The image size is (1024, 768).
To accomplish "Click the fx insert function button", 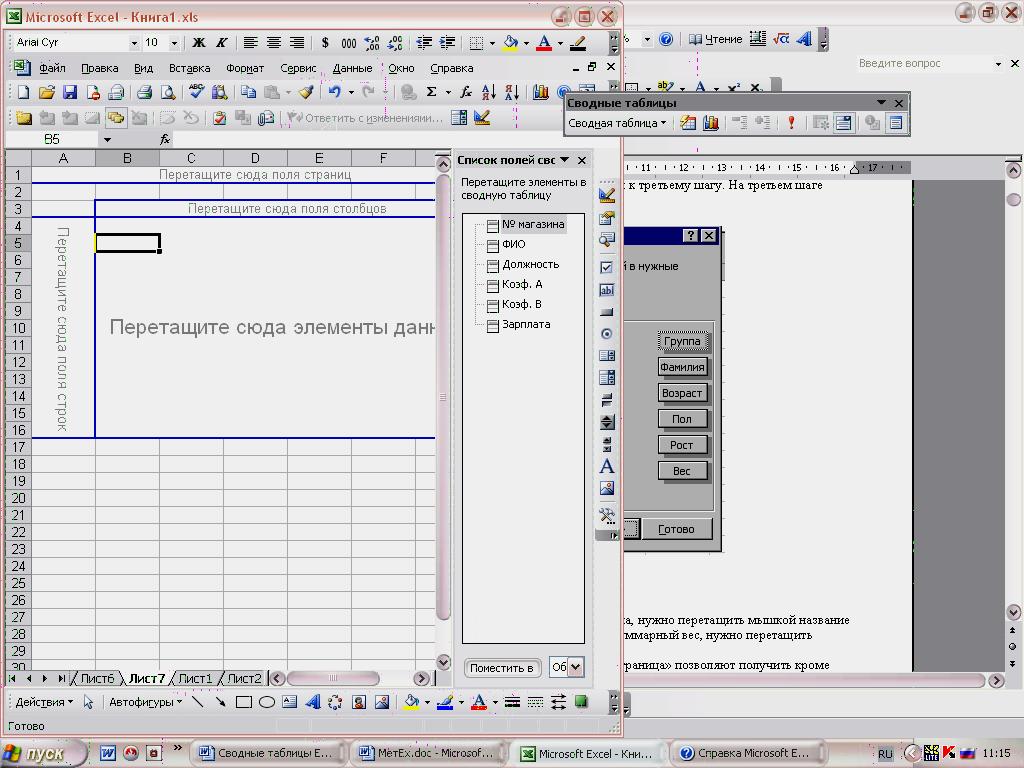I will click(x=165, y=139).
